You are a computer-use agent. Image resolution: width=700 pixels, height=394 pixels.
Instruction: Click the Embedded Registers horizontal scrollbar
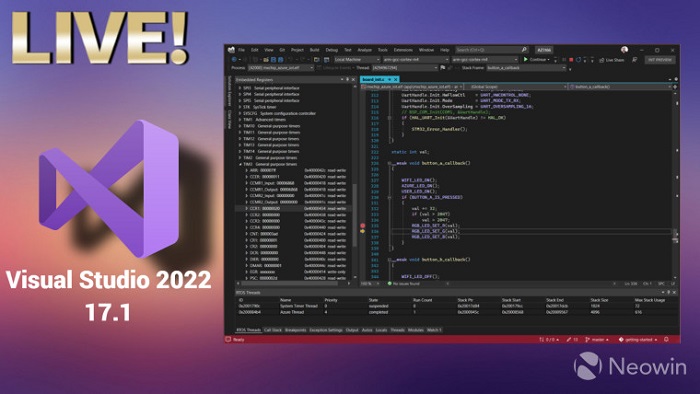[x=293, y=283]
